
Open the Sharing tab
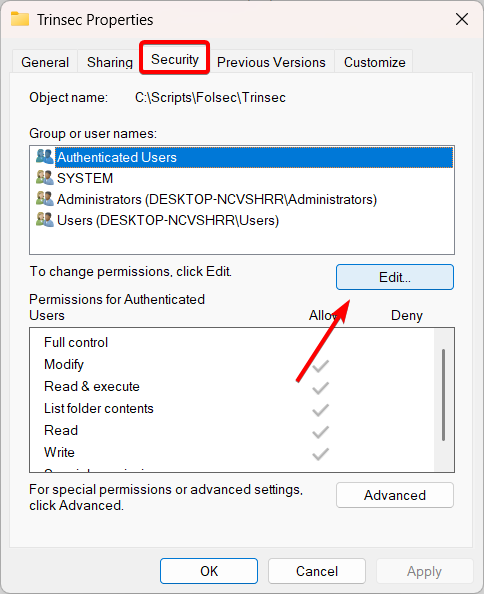point(109,62)
